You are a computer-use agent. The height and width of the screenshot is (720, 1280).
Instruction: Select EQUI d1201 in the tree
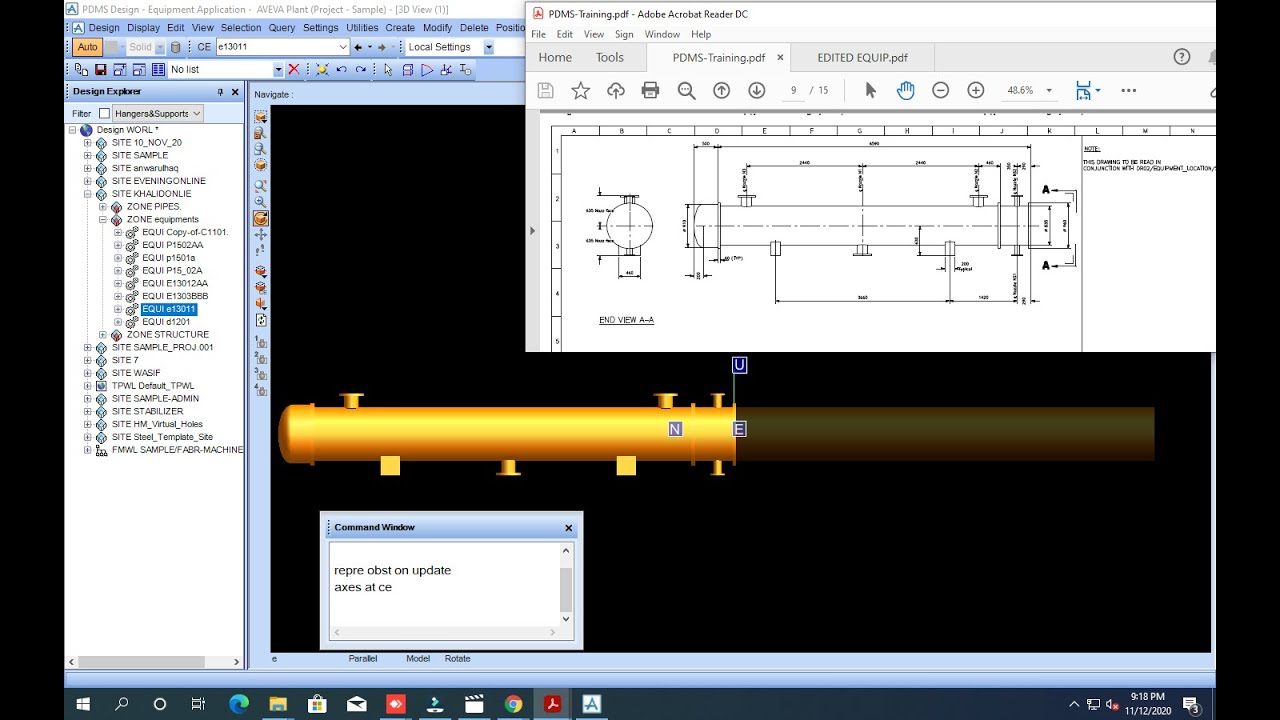[x=165, y=322]
